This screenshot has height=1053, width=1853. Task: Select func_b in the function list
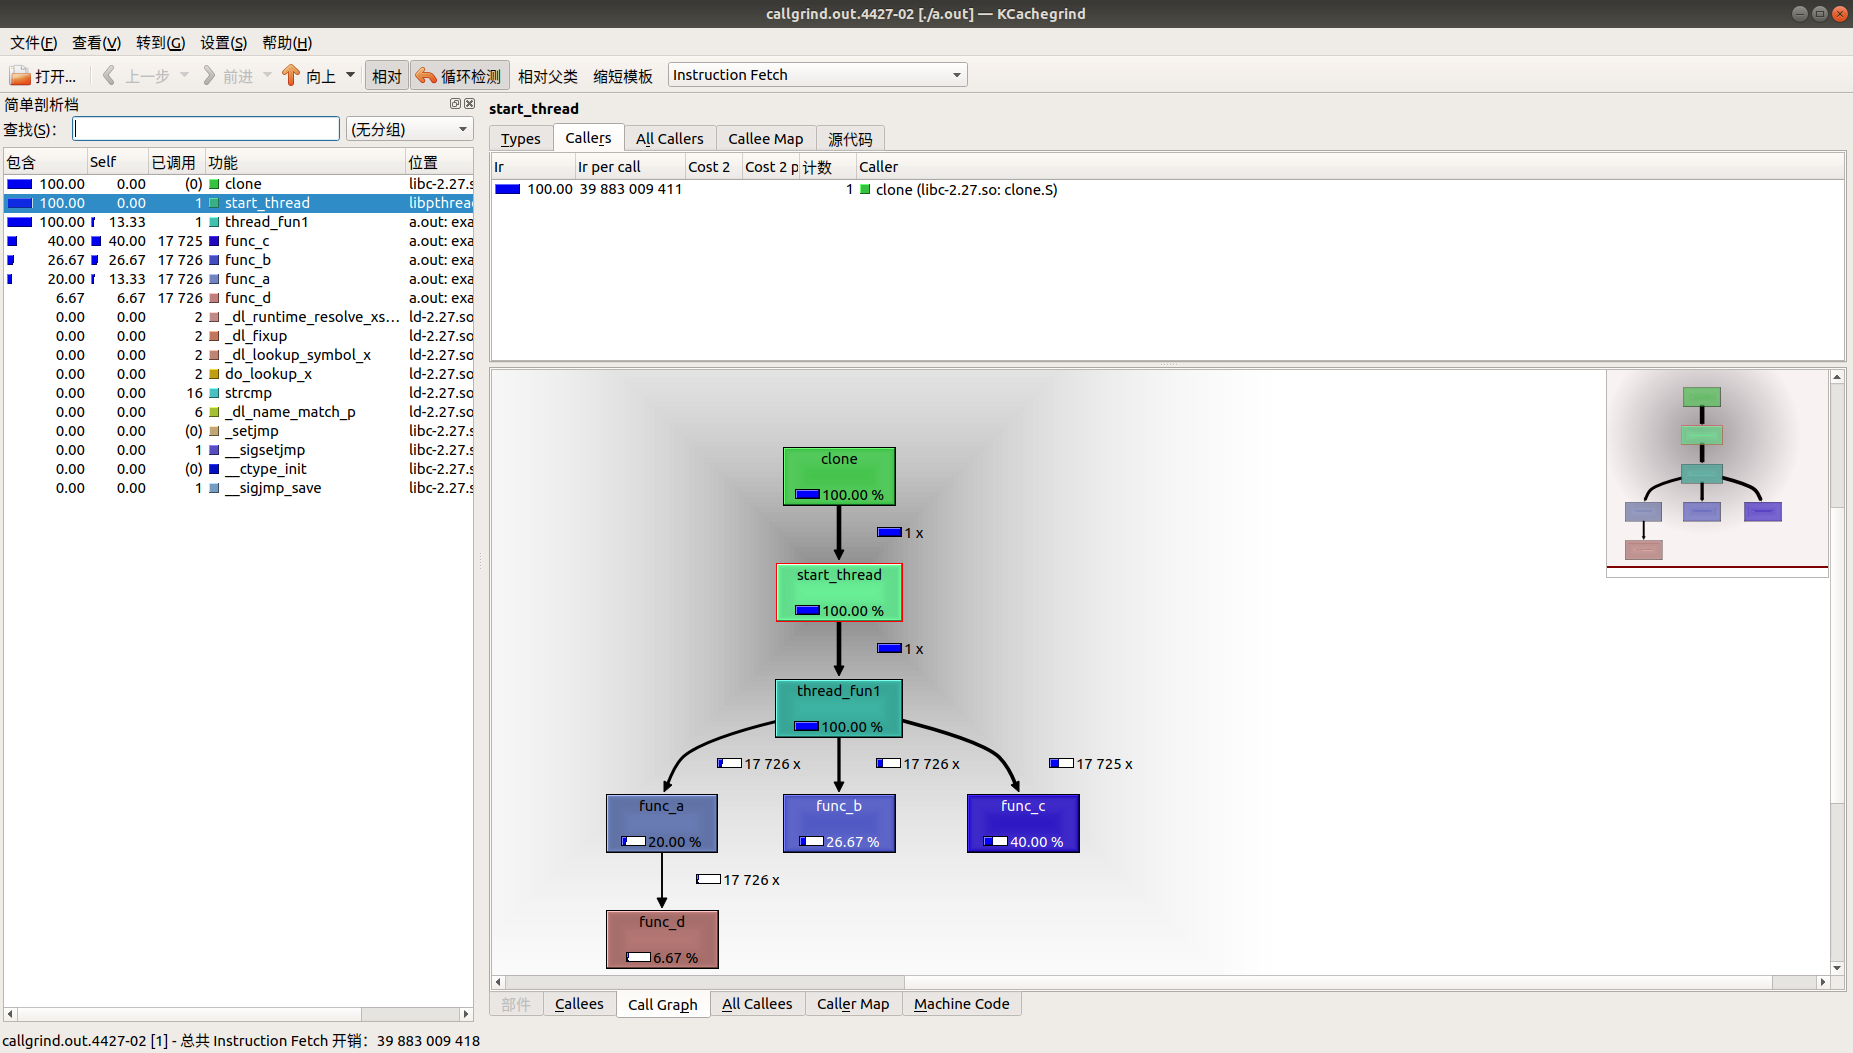[x=238, y=260]
